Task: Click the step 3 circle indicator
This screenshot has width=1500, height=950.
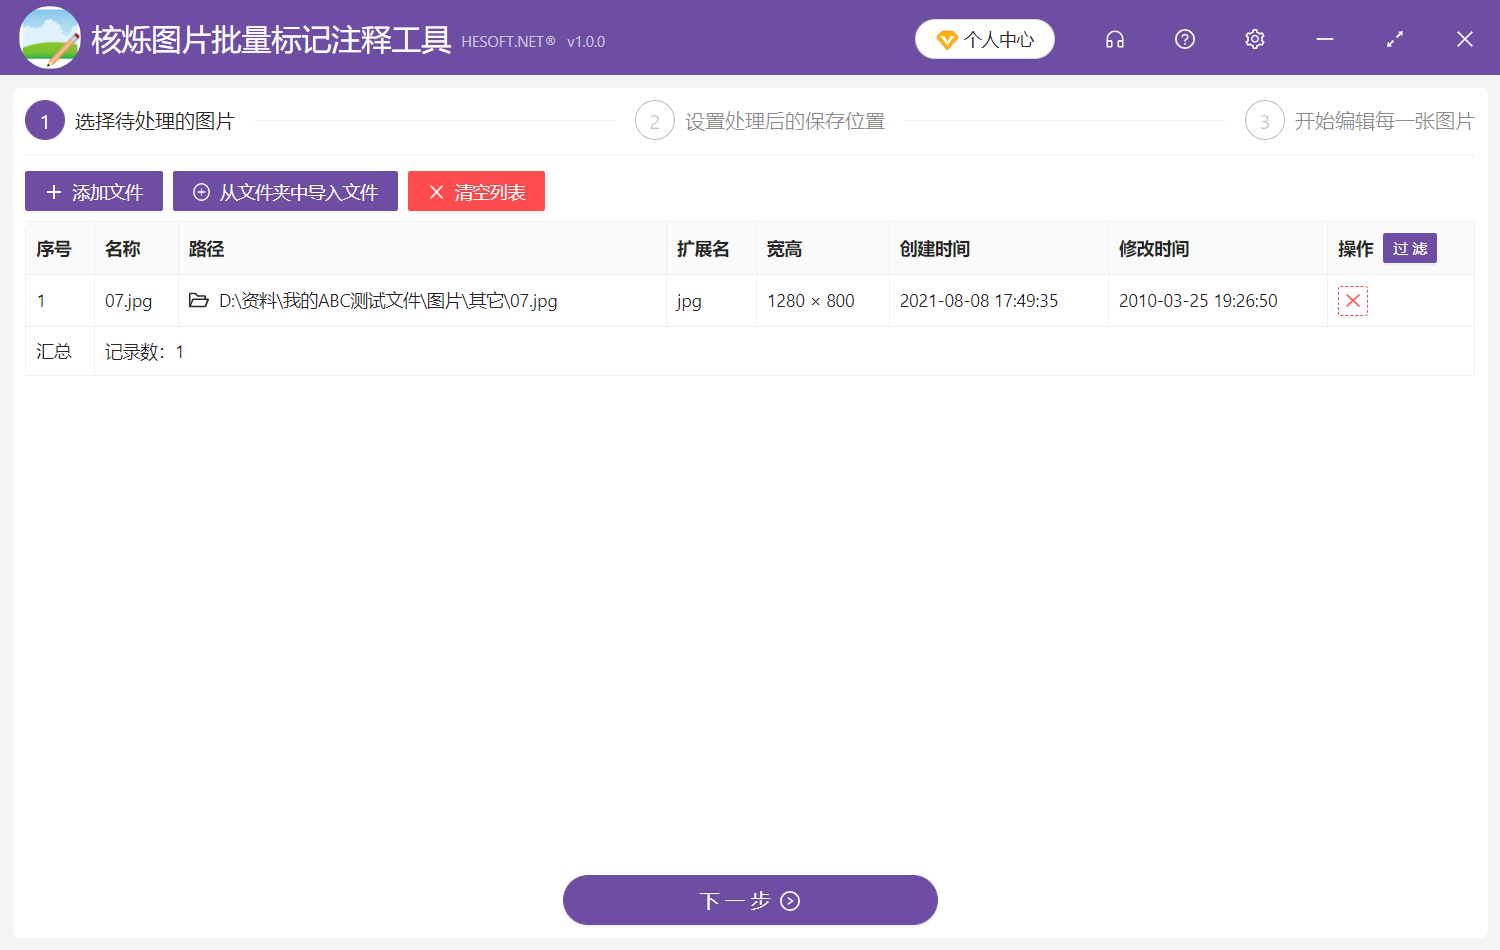Action: tap(1265, 121)
